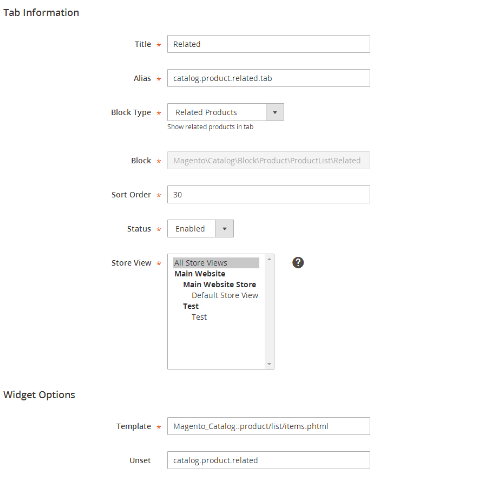Select the bold Test store group
This screenshot has width=487, height=484.
click(x=191, y=306)
